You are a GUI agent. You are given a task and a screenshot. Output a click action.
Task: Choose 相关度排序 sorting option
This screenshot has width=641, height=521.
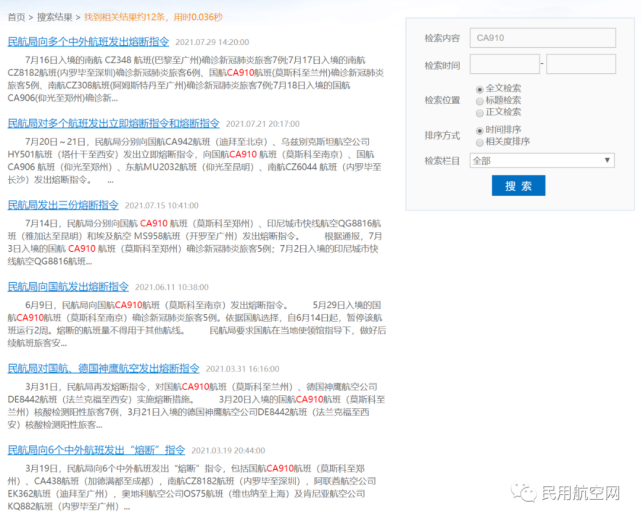point(479,142)
